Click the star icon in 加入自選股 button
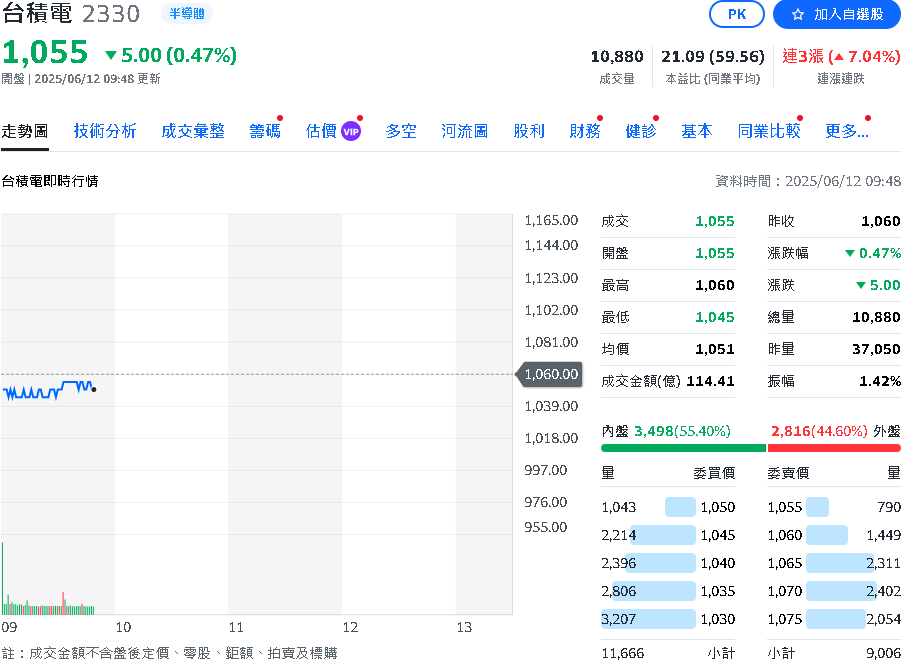The height and width of the screenshot is (665, 904). click(x=797, y=14)
